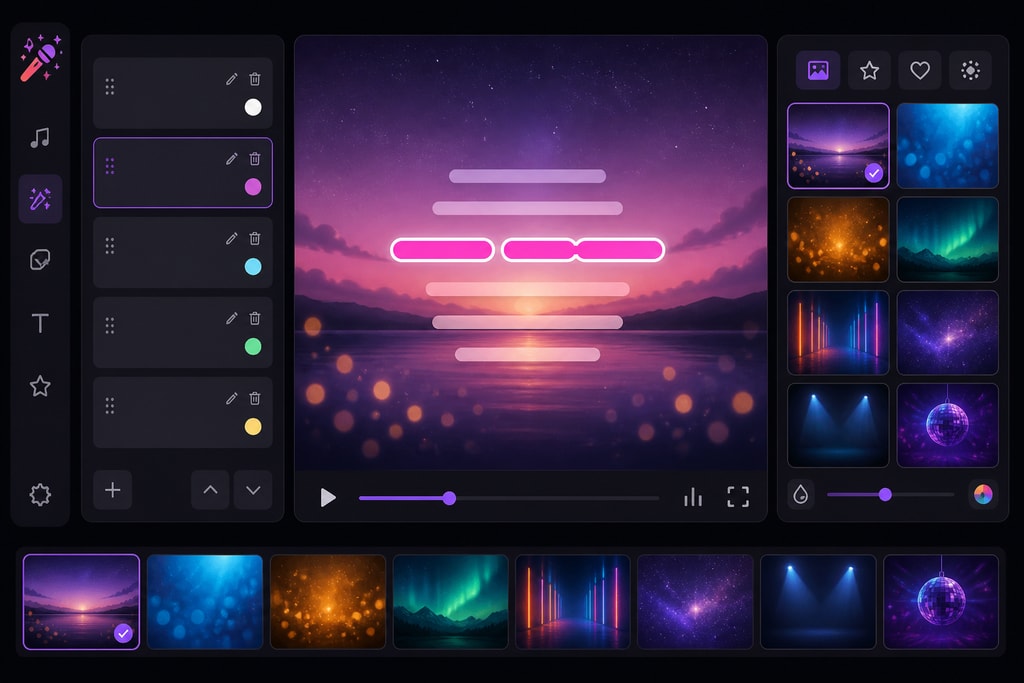Select orange sparkle background in right panel
The width and height of the screenshot is (1024, 683).
pyautogui.click(x=839, y=240)
